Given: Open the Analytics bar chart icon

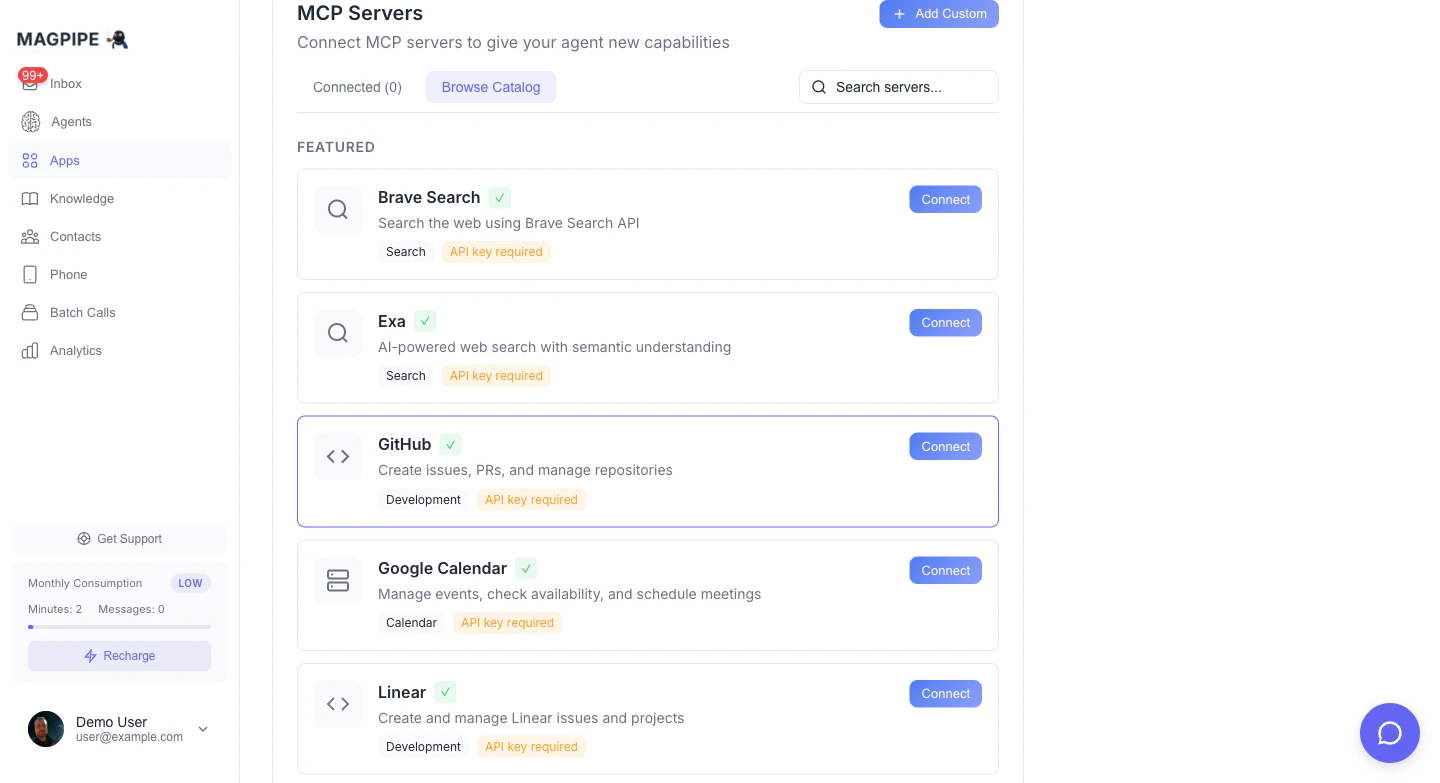Looking at the screenshot, I should pos(30,351).
